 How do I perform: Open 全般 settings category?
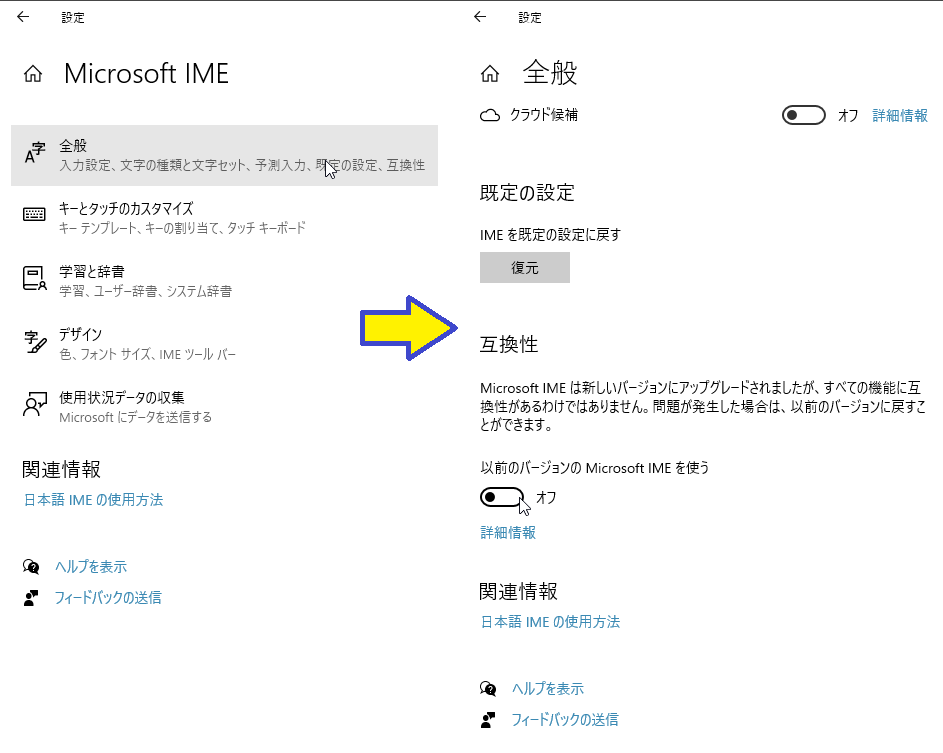(224, 155)
